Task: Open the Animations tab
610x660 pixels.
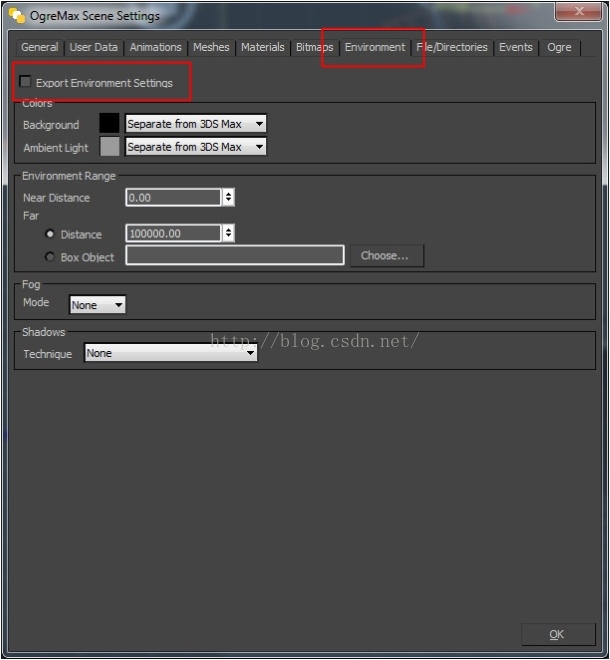Action: [x=155, y=47]
